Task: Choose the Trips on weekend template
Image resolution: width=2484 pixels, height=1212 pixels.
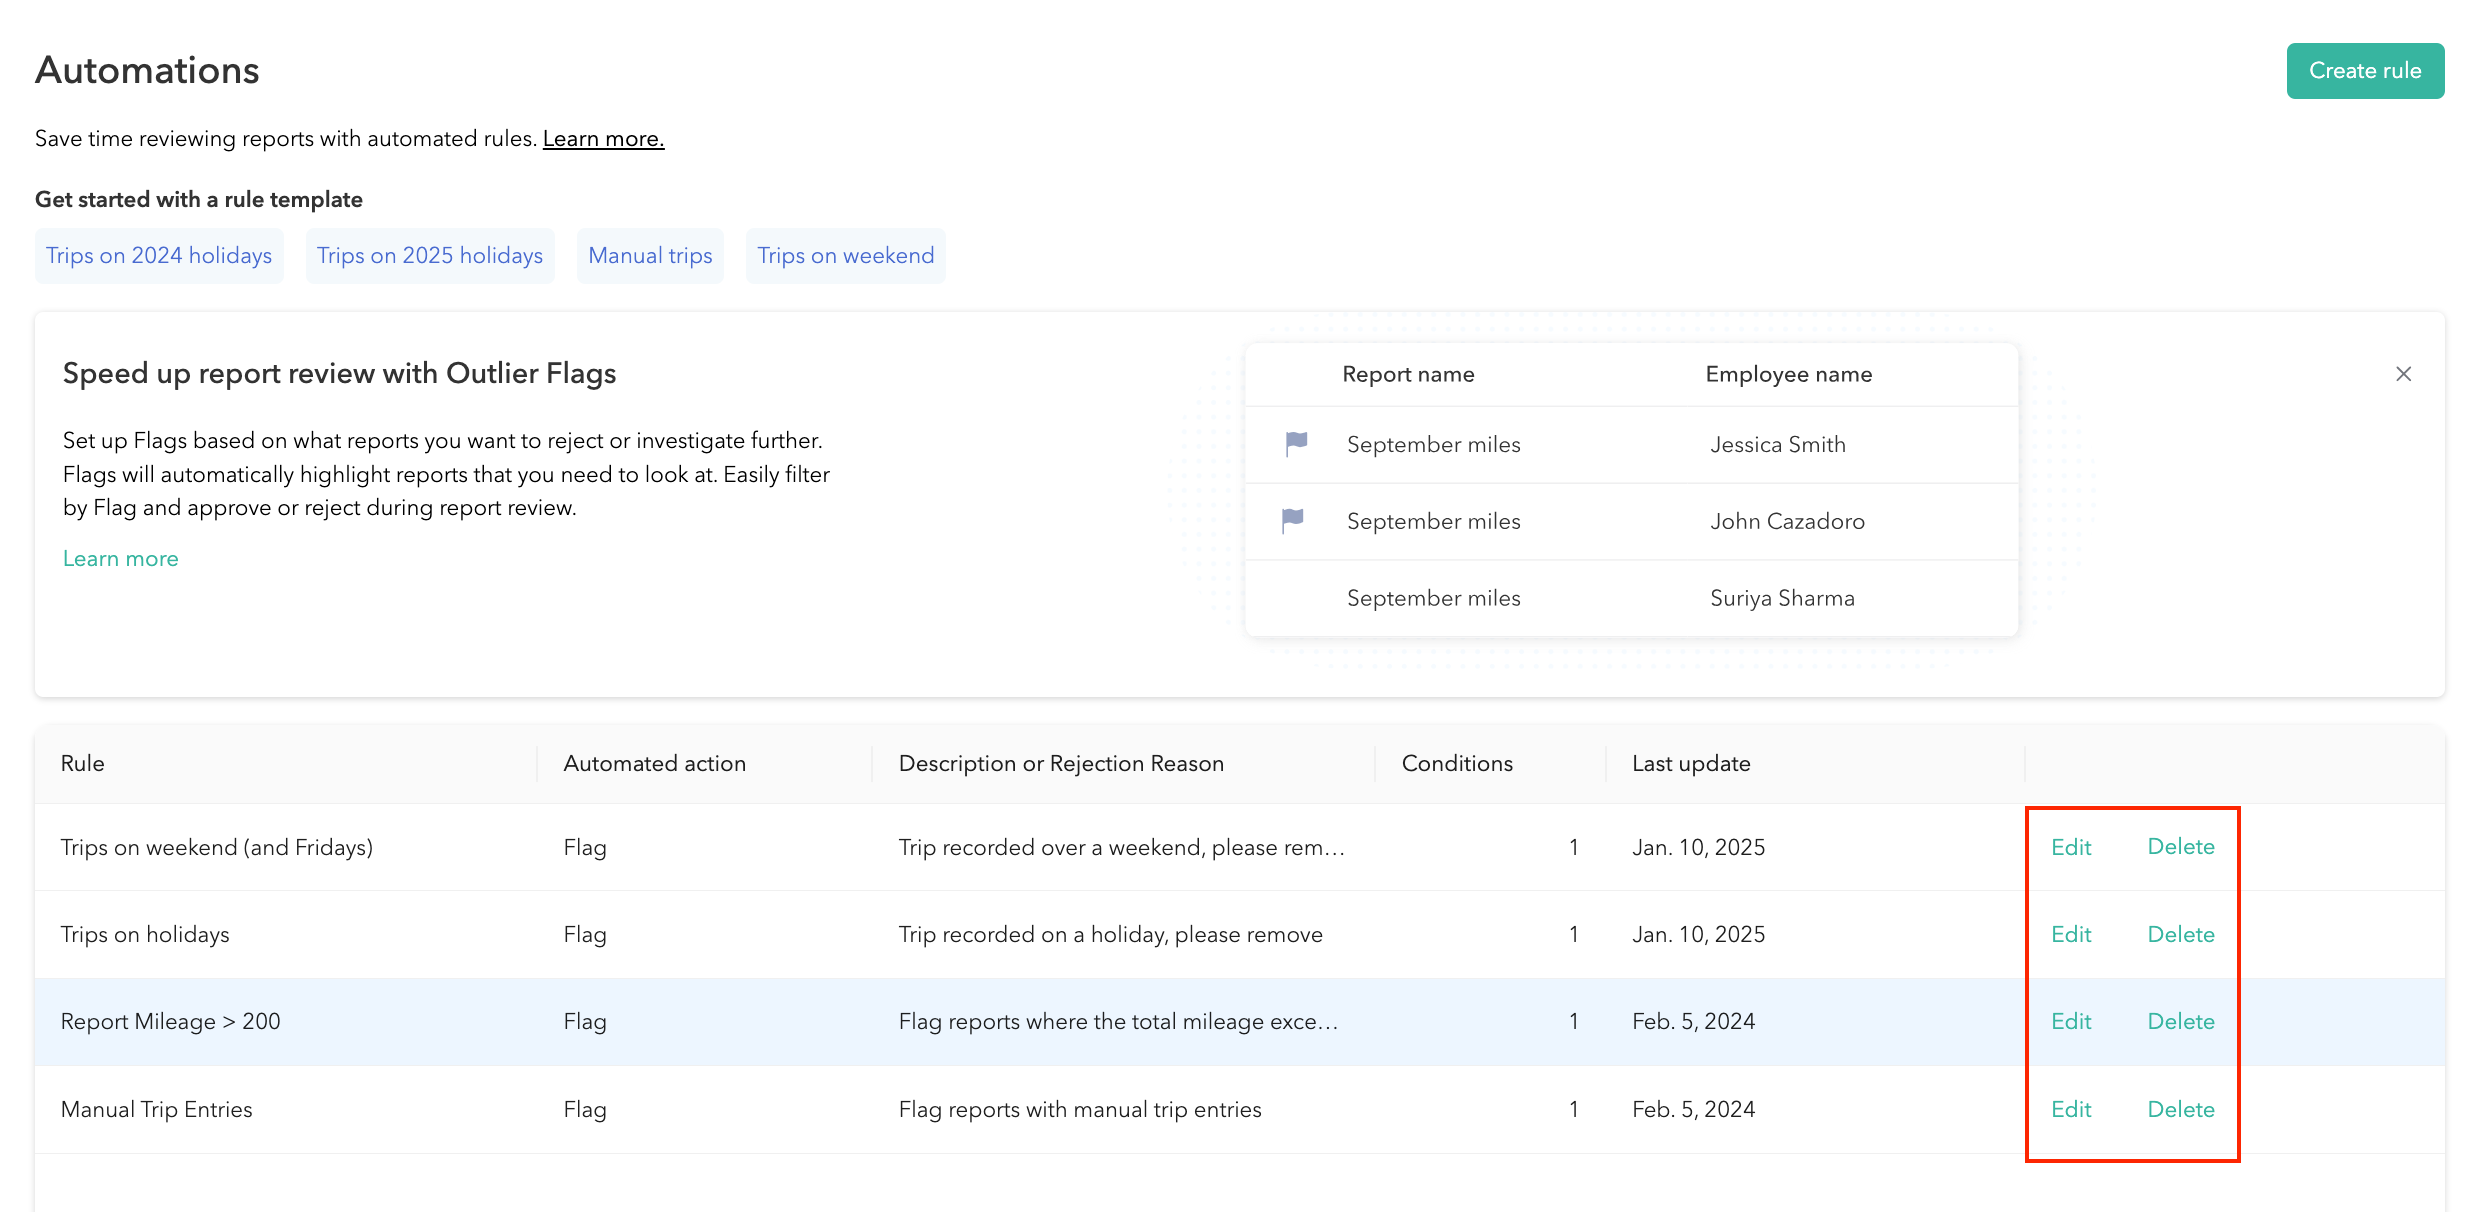Action: (845, 256)
